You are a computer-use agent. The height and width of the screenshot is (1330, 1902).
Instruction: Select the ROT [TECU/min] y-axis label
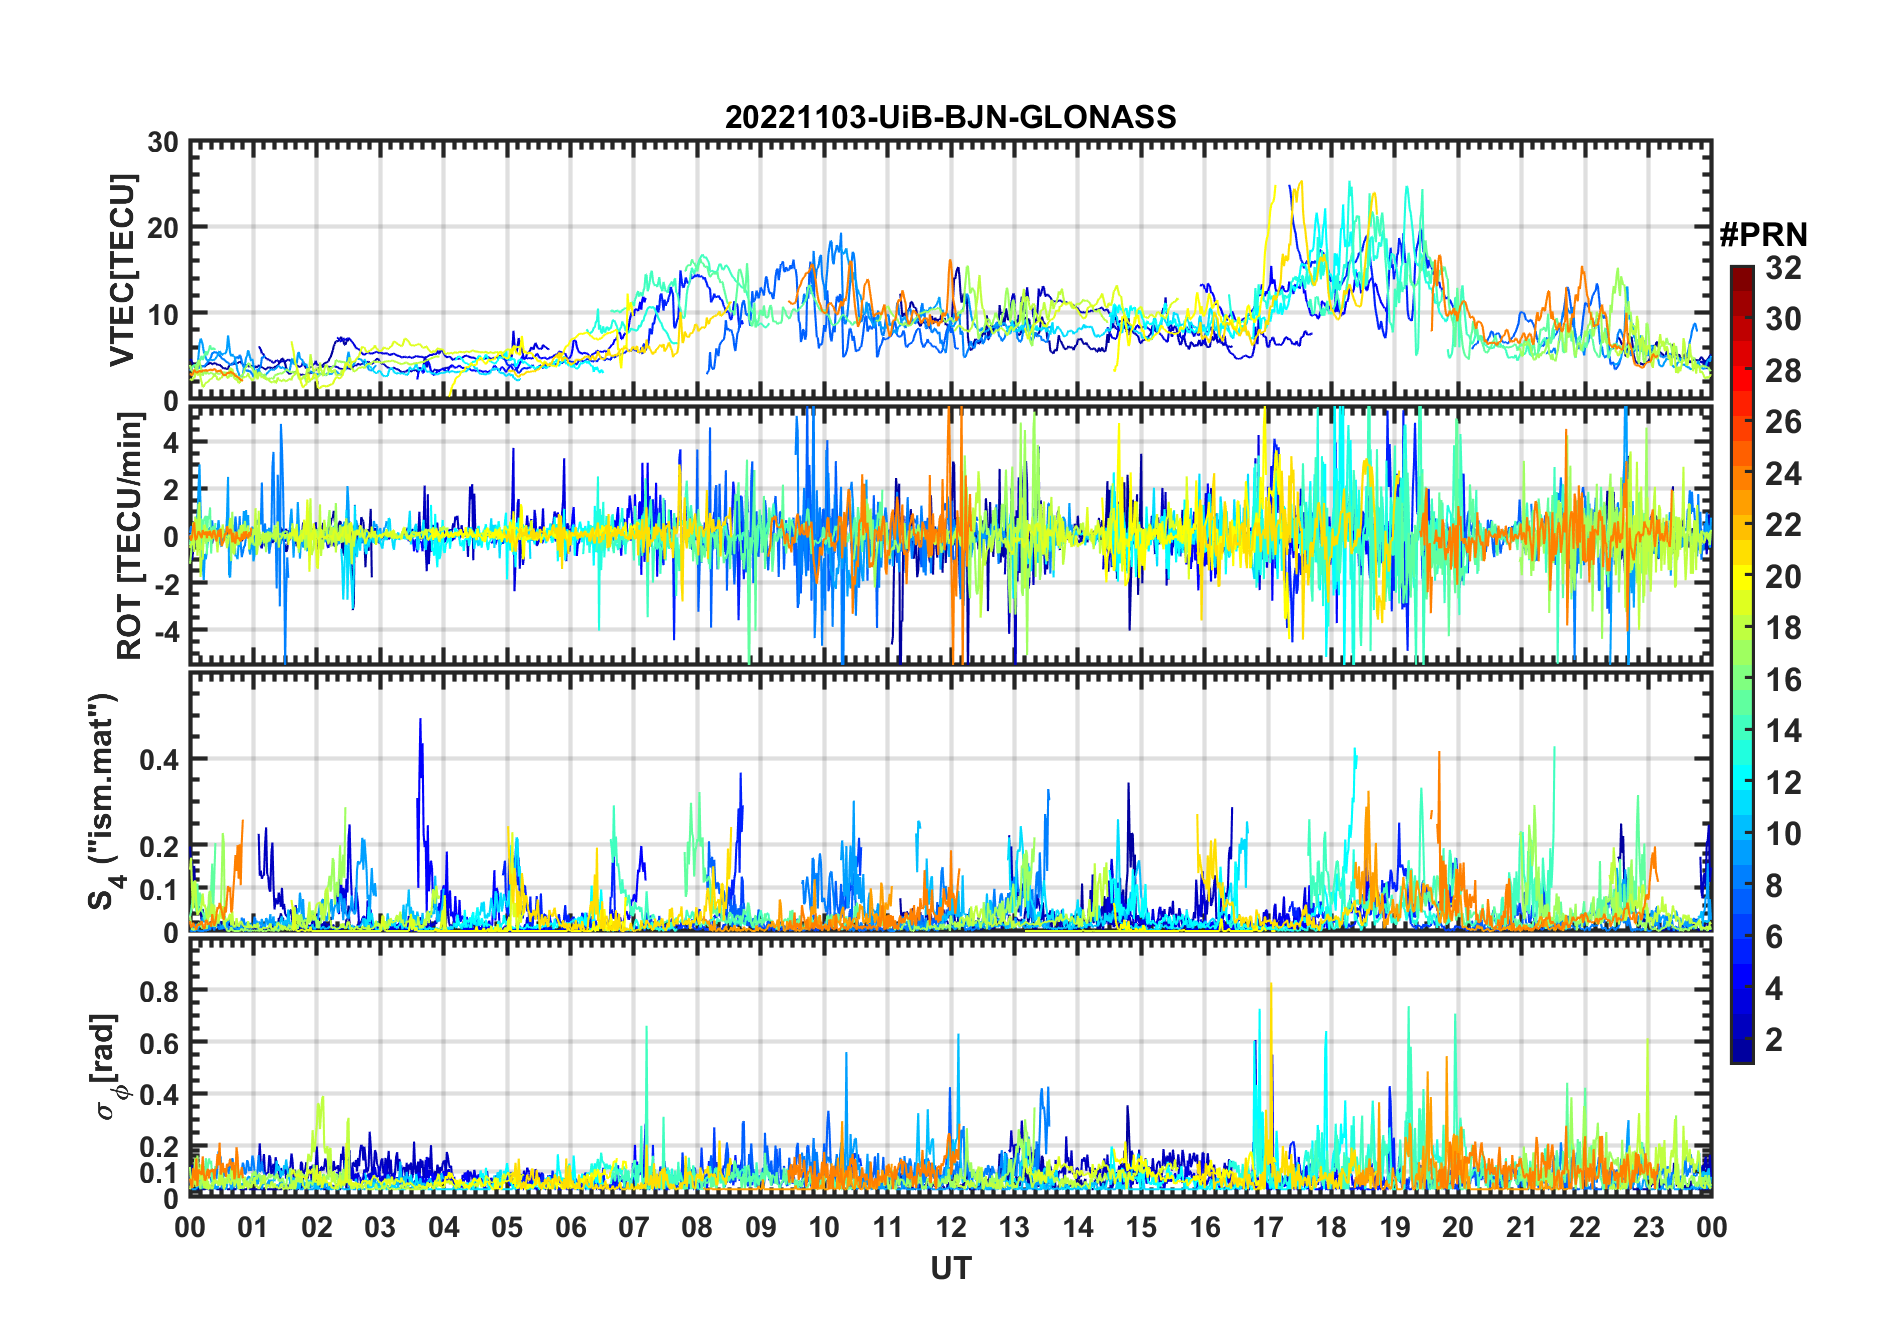pos(129,536)
